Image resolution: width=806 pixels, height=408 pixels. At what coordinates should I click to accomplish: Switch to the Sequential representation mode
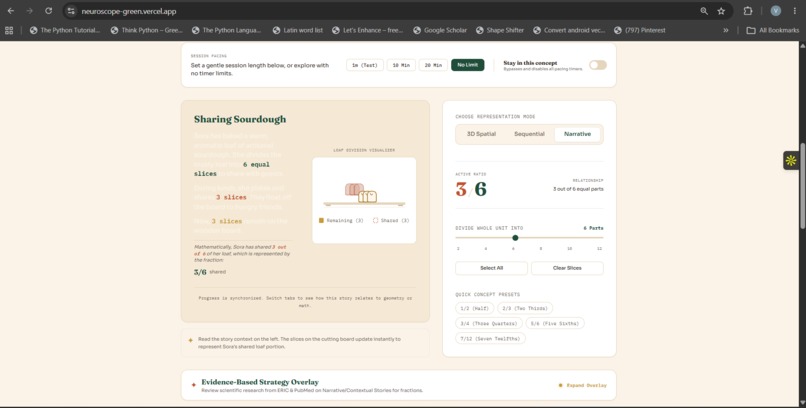click(x=529, y=134)
